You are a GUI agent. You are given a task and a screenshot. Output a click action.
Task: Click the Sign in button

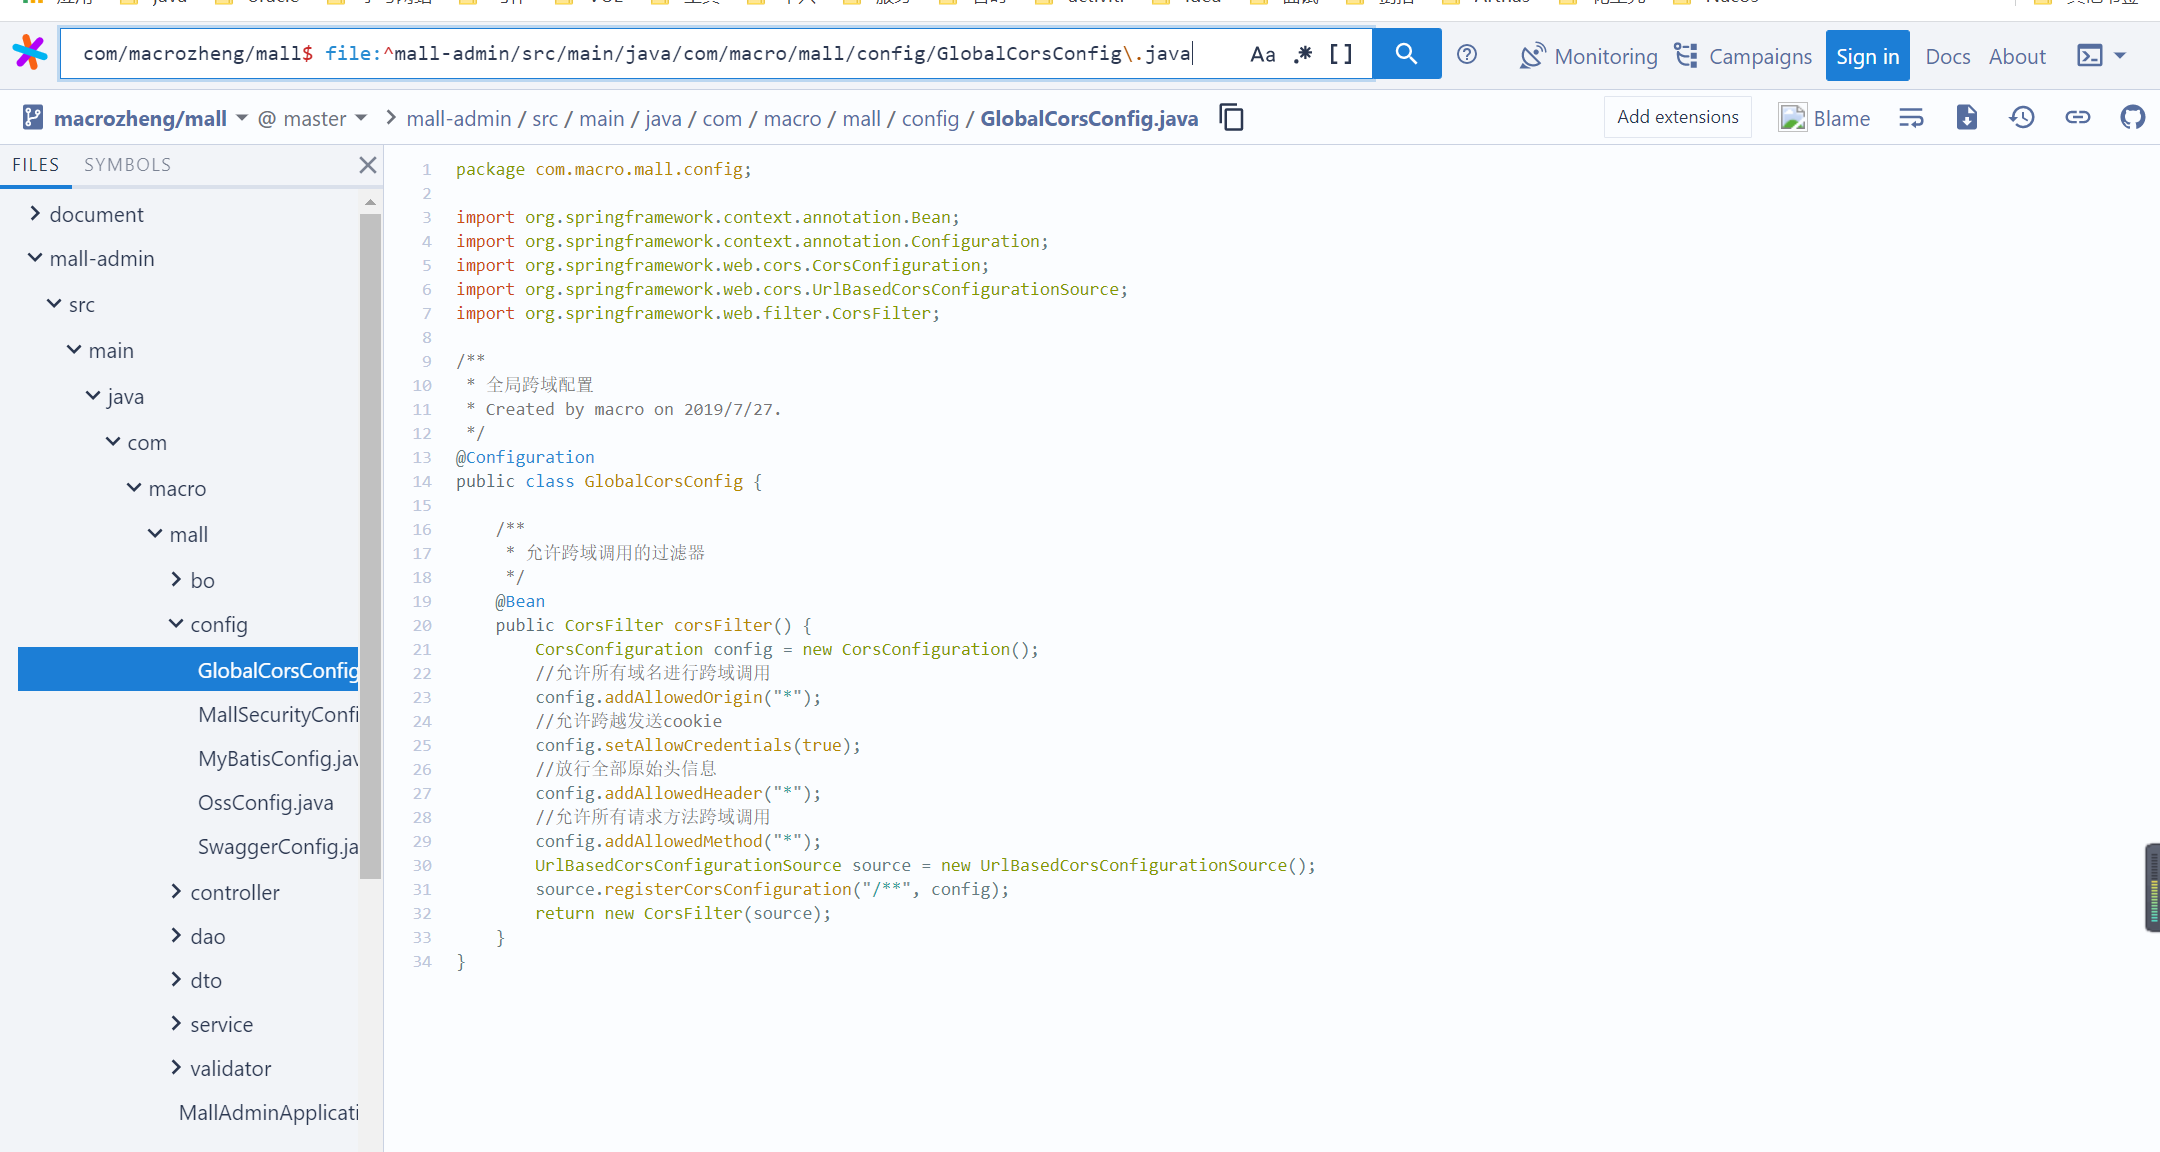point(1867,56)
